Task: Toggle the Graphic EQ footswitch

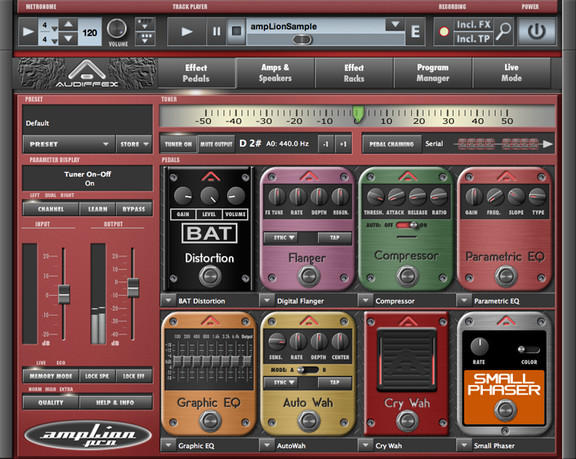Action: coord(210,421)
